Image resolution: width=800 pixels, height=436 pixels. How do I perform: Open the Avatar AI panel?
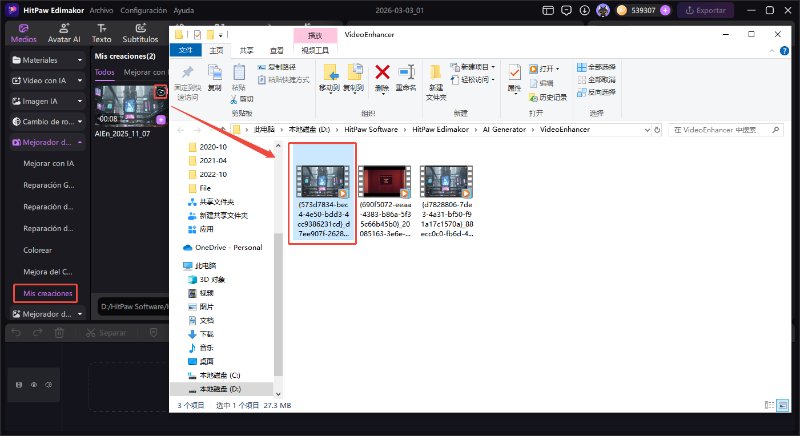(64, 33)
